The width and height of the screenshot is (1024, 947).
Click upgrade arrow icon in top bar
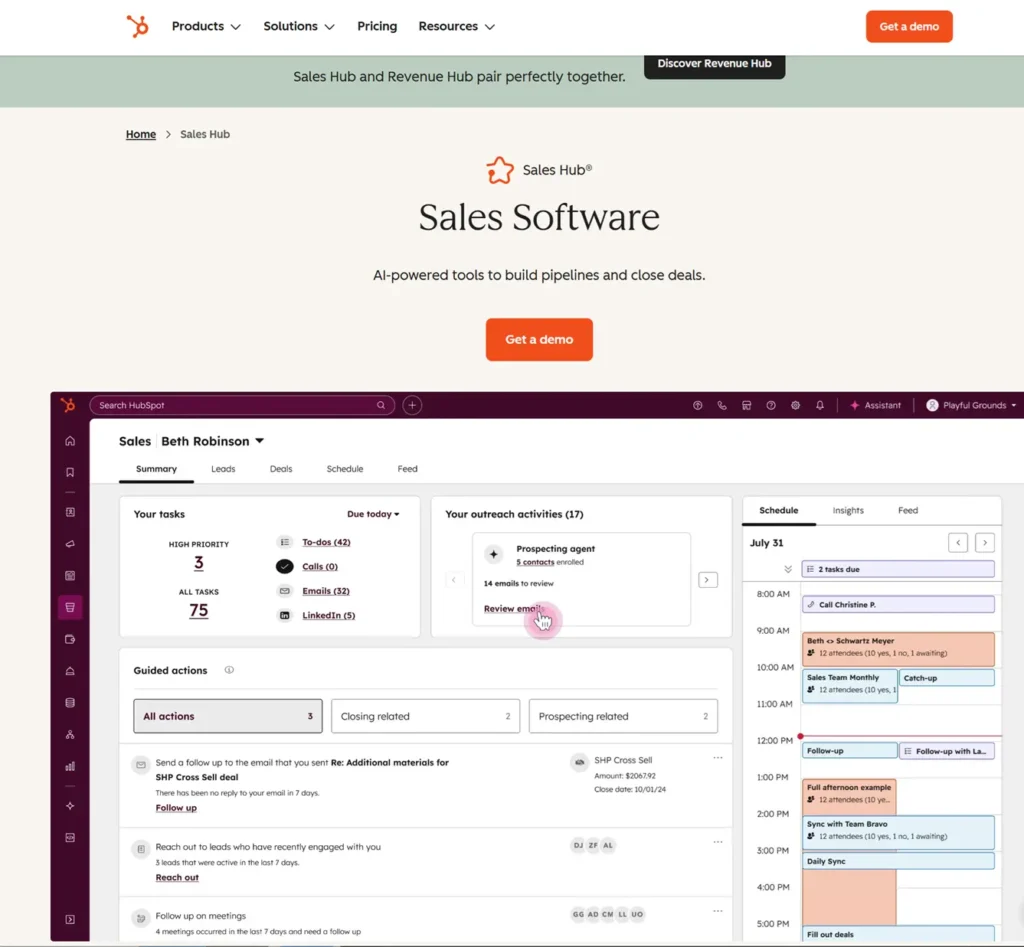click(697, 405)
